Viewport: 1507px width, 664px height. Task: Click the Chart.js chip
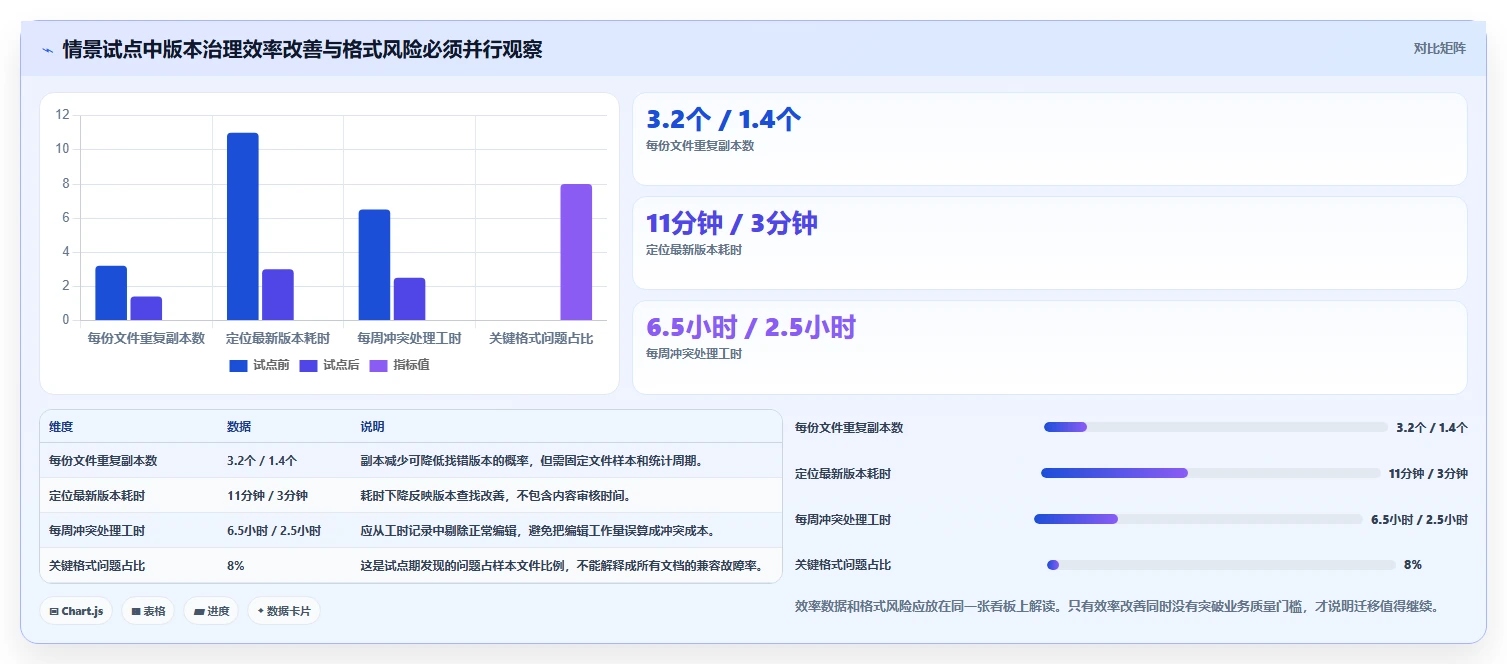point(76,611)
